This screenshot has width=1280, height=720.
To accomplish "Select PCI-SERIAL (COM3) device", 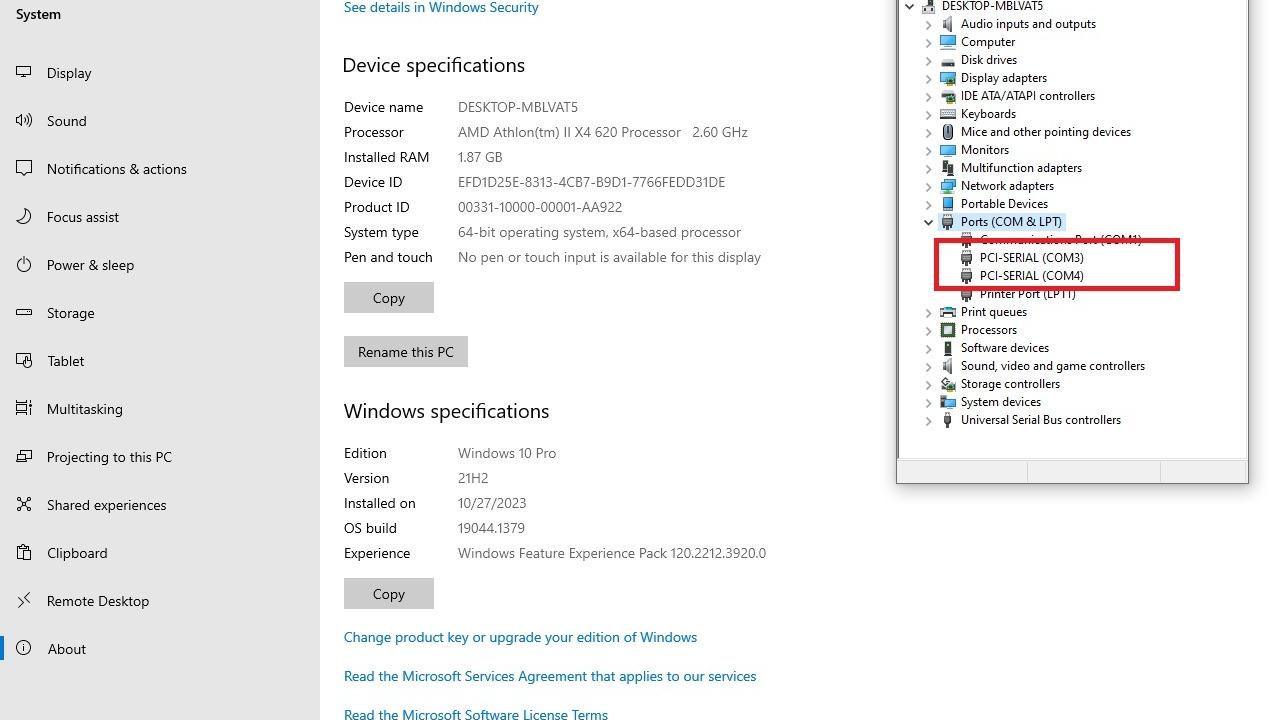I will 1031,258.
